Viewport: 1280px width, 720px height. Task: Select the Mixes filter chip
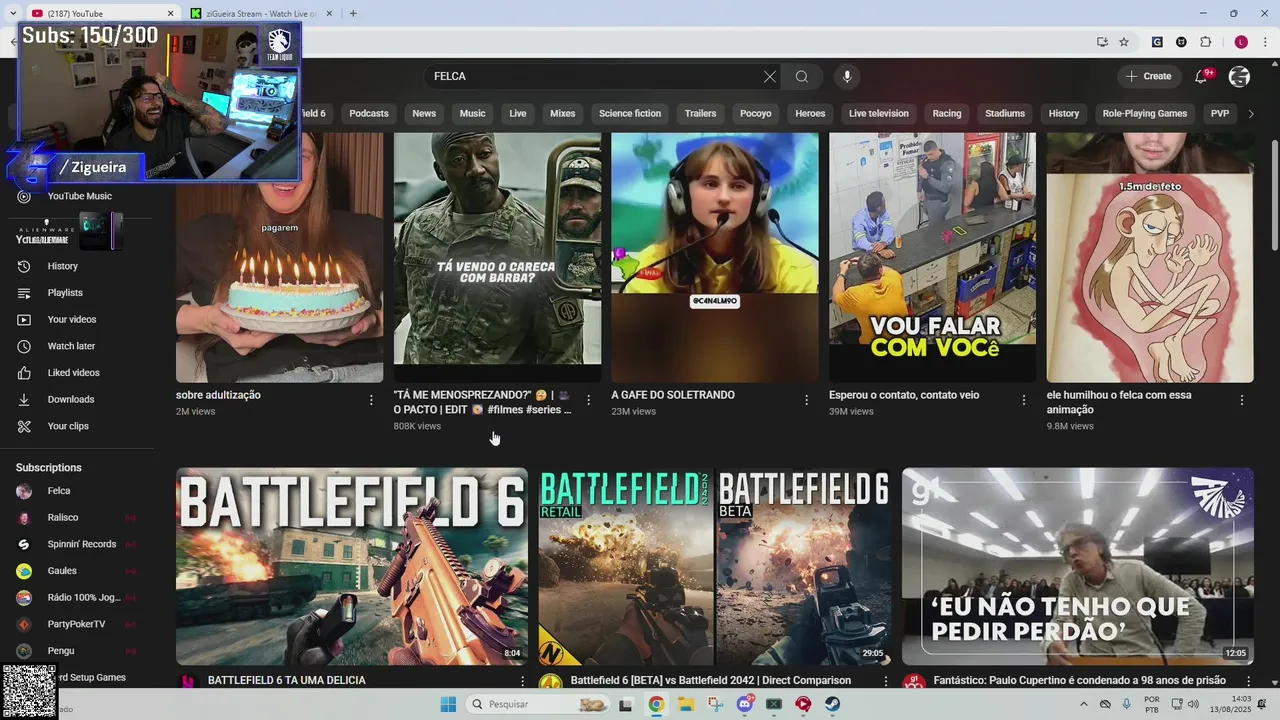click(563, 113)
